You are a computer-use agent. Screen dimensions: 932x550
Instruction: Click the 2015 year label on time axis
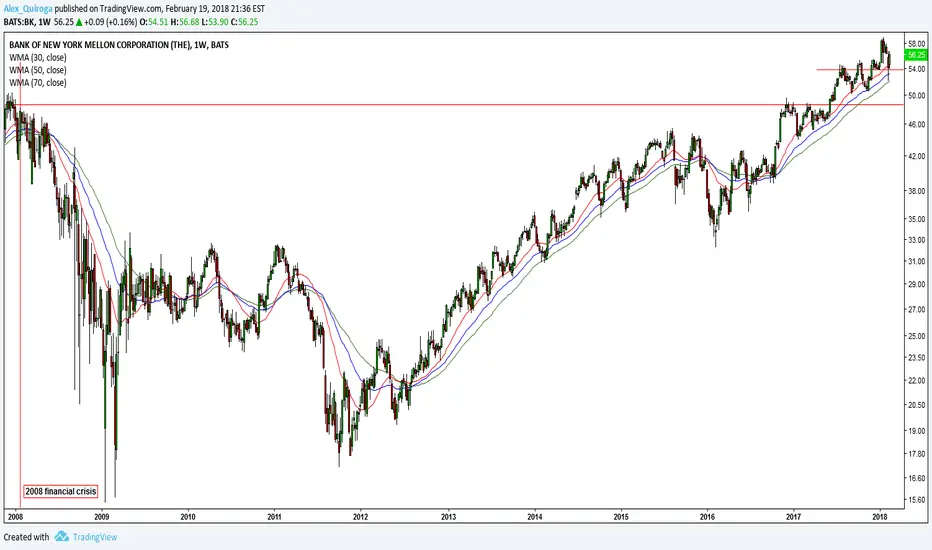pos(621,517)
